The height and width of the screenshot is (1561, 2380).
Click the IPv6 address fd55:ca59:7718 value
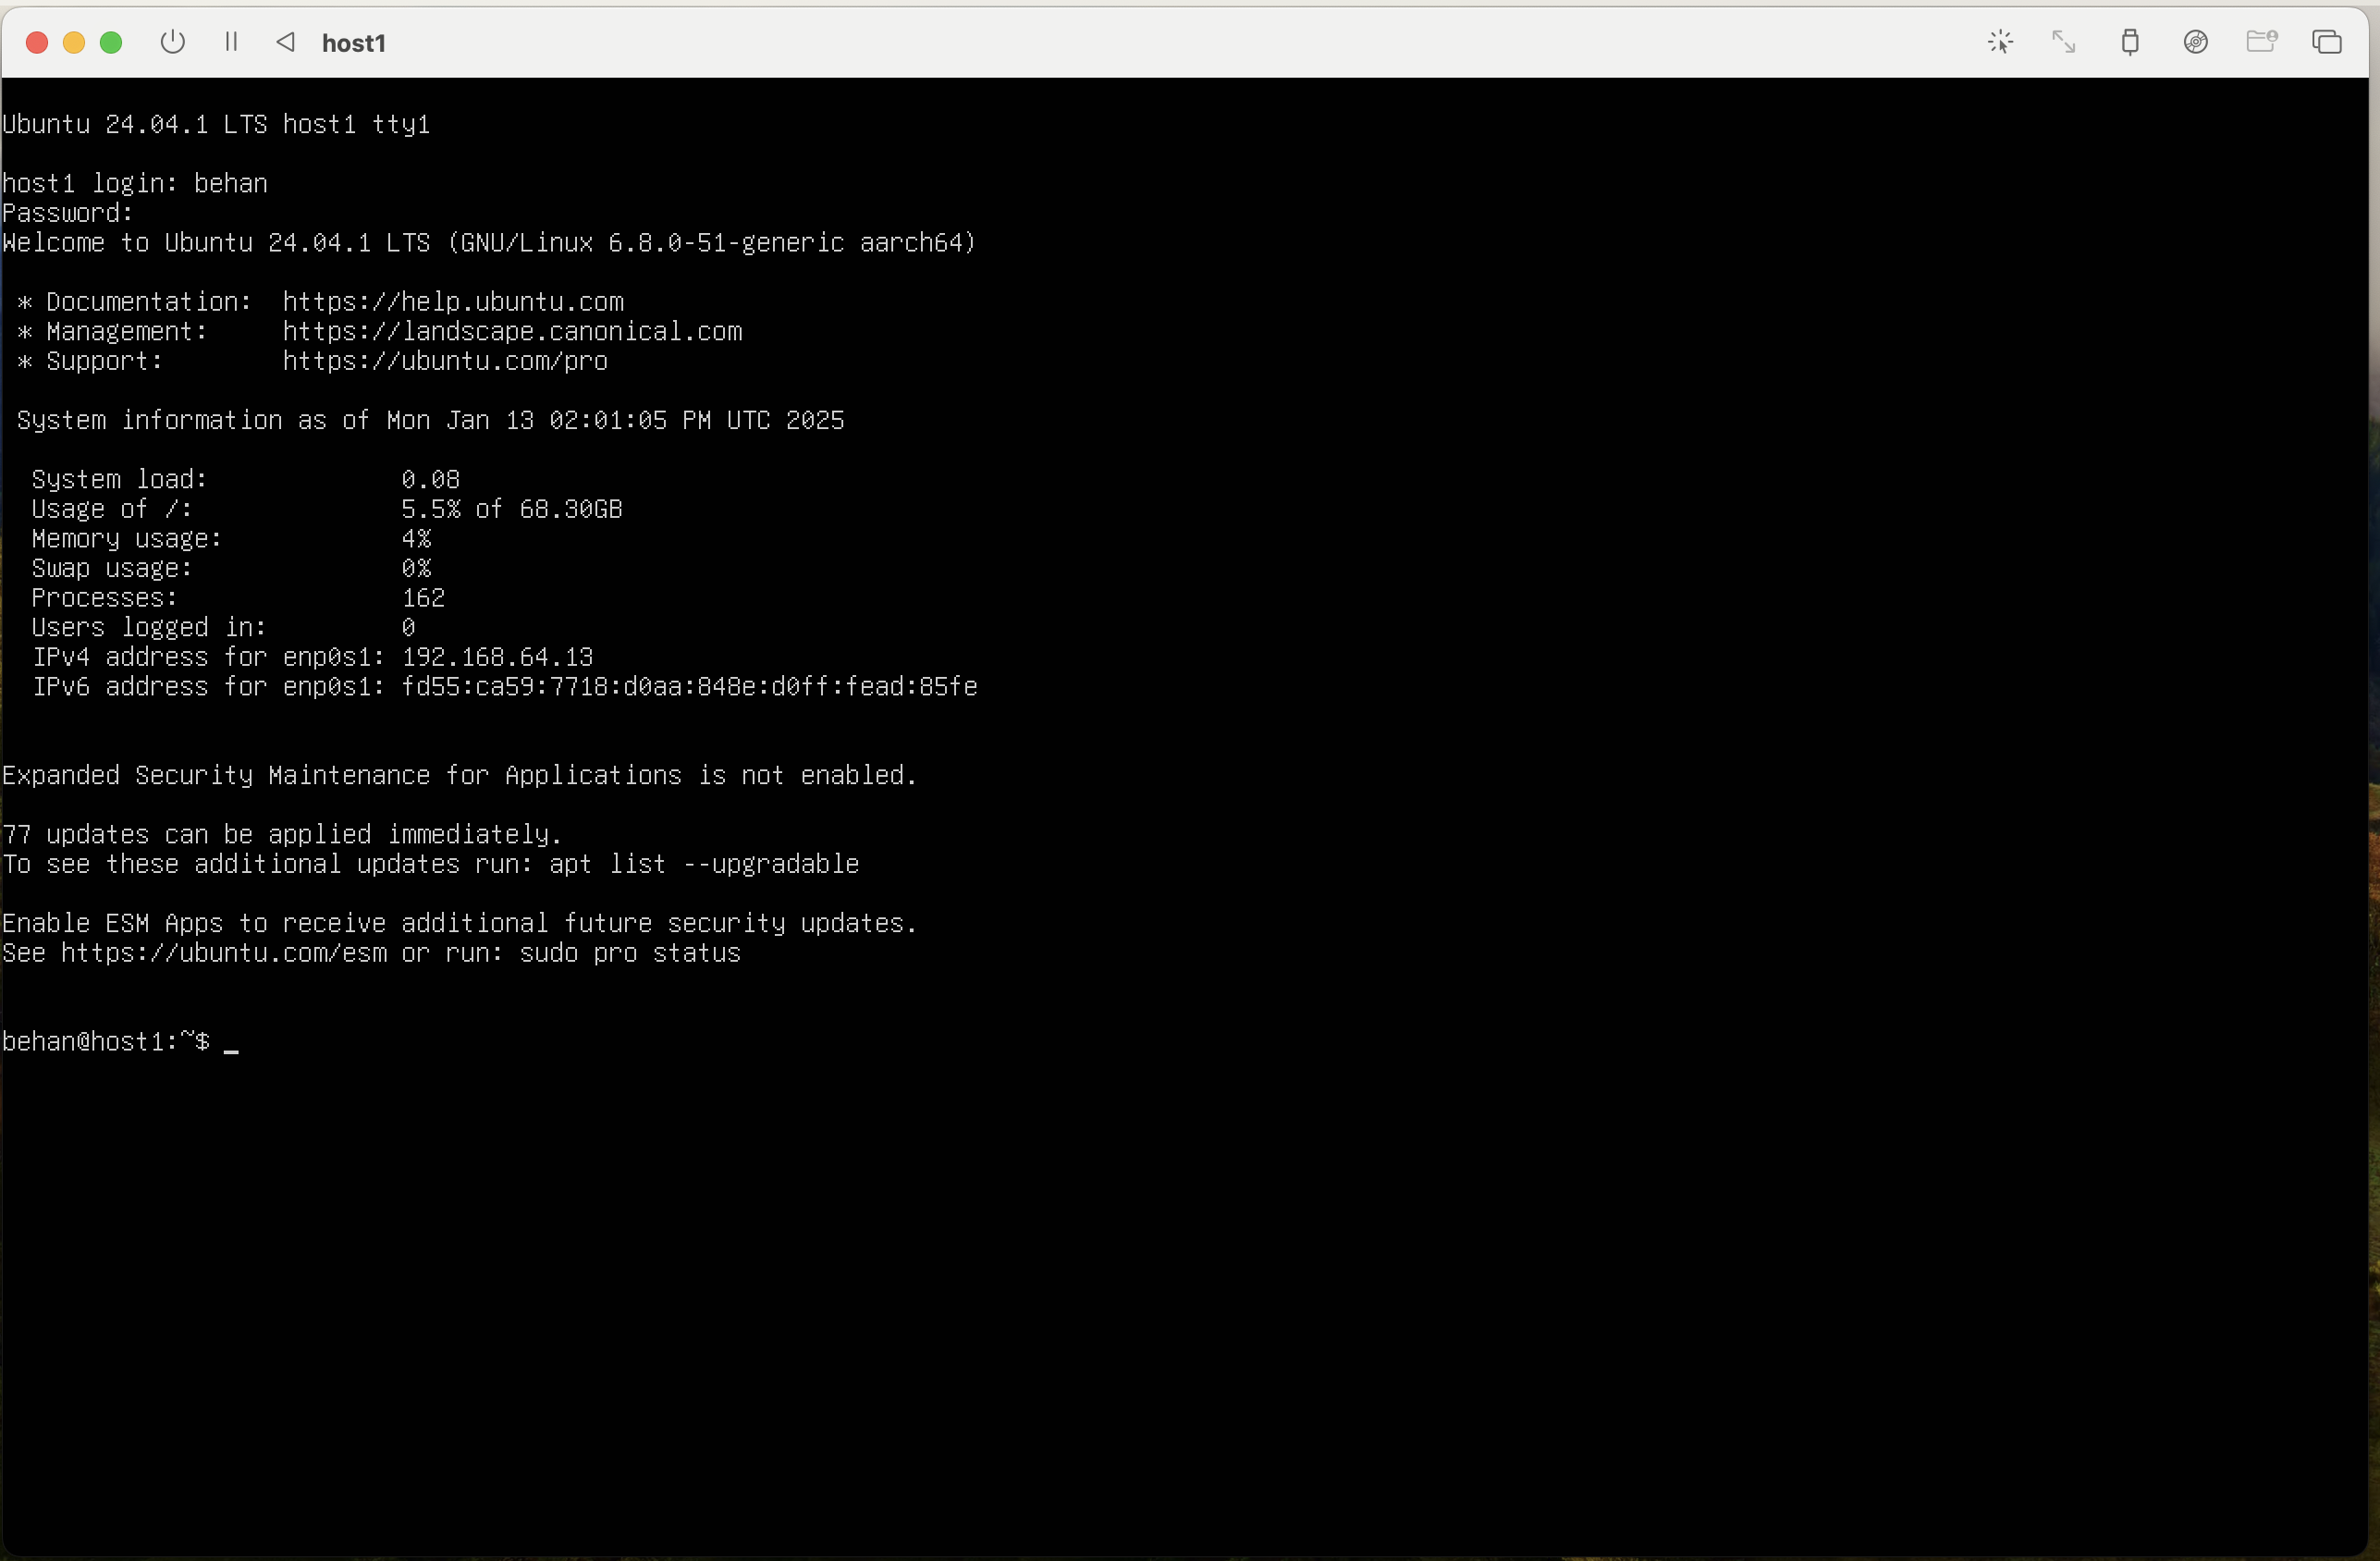coord(689,687)
